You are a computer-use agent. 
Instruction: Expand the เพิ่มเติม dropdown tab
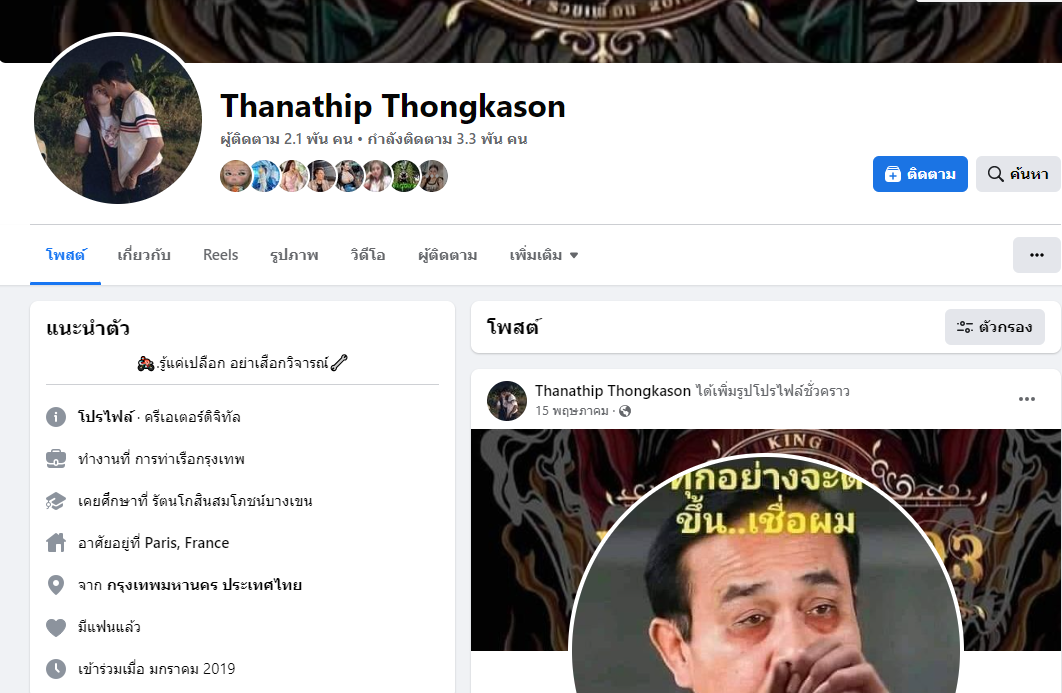pyautogui.click(x=544, y=255)
